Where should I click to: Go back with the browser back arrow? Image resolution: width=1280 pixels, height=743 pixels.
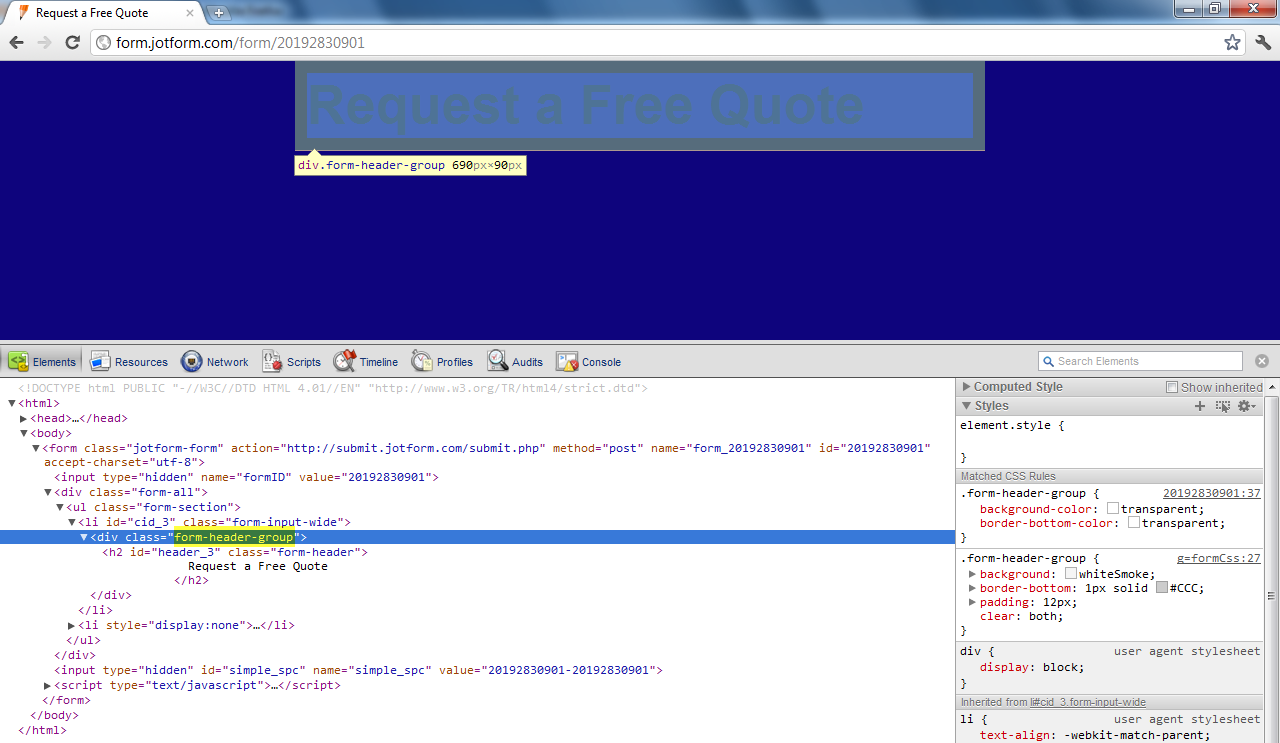[16, 42]
